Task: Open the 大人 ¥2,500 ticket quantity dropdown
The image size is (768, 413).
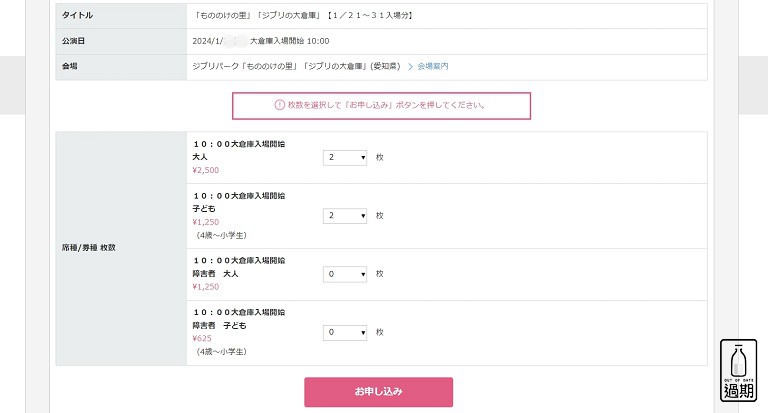Action: coord(345,157)
